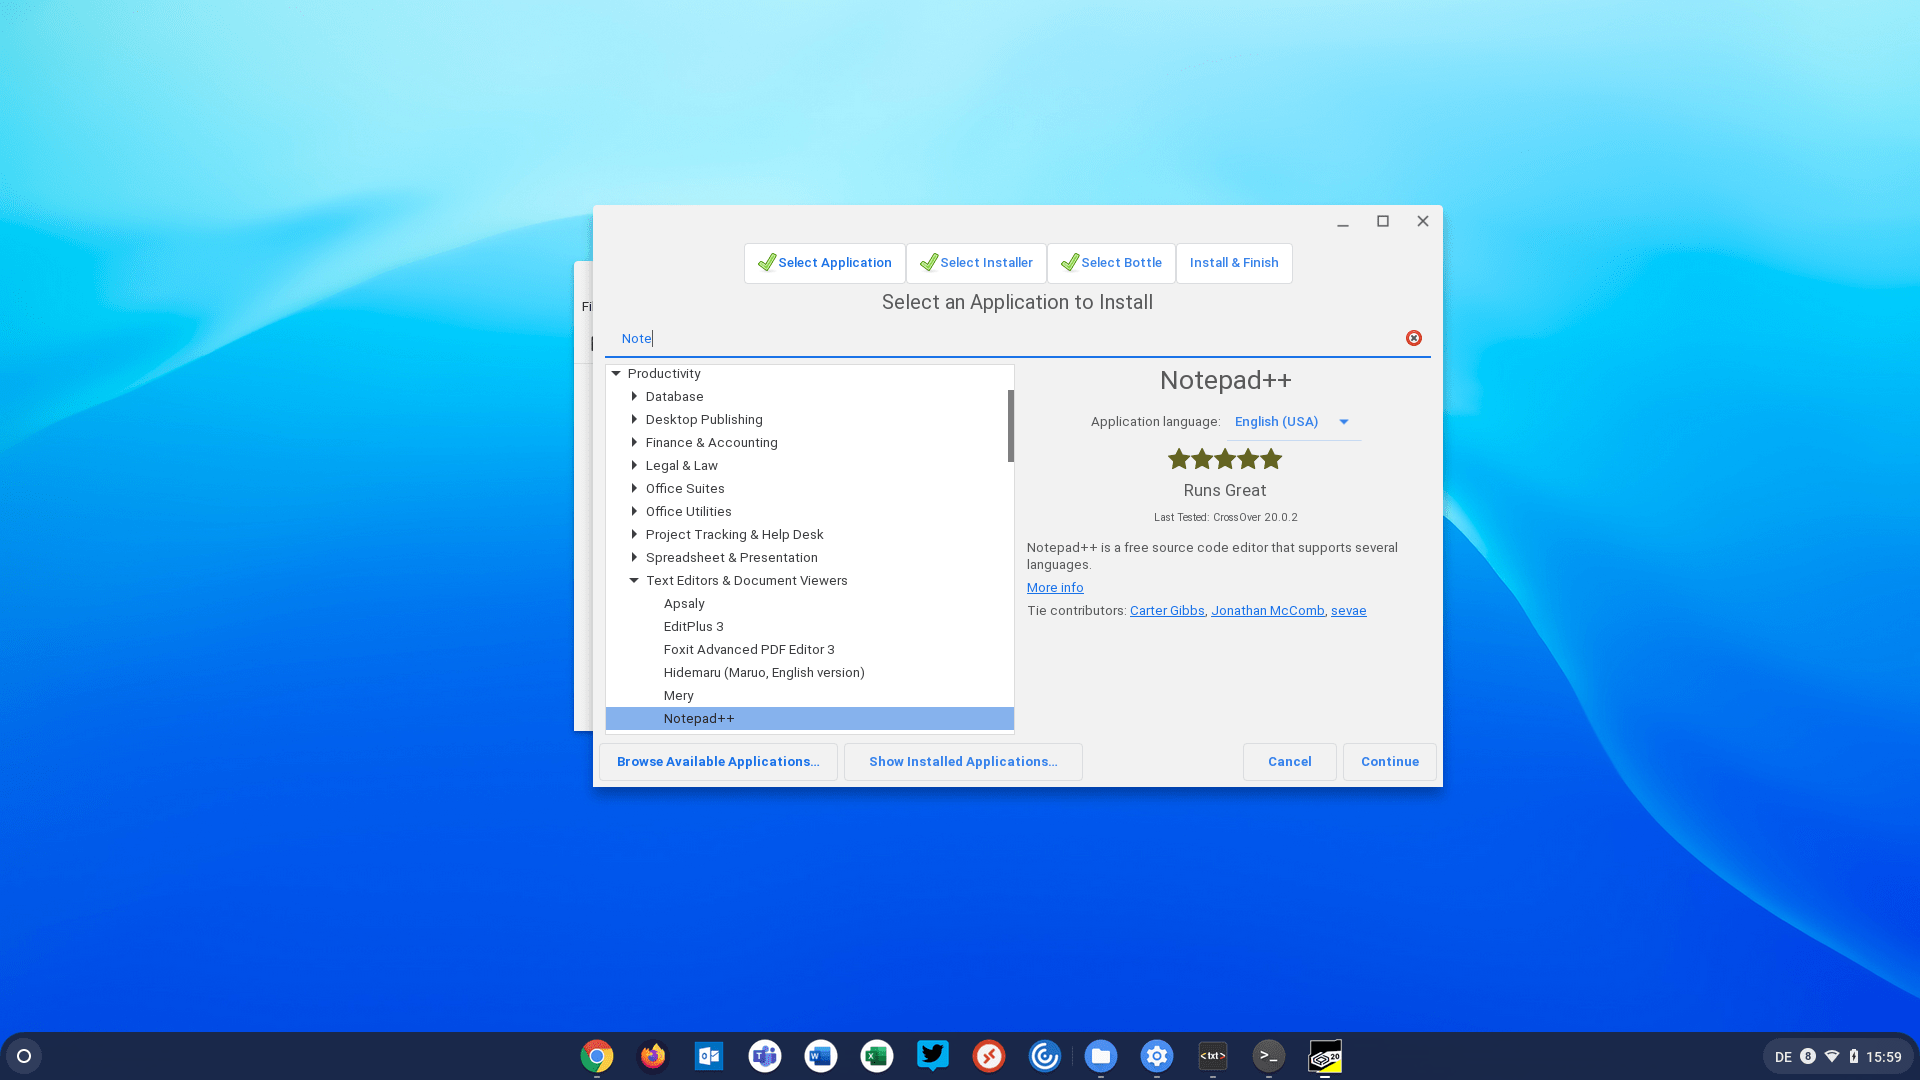Go to the Select Bottle step
This screenshot has width=1920, height=1080.
point(1111,263)
